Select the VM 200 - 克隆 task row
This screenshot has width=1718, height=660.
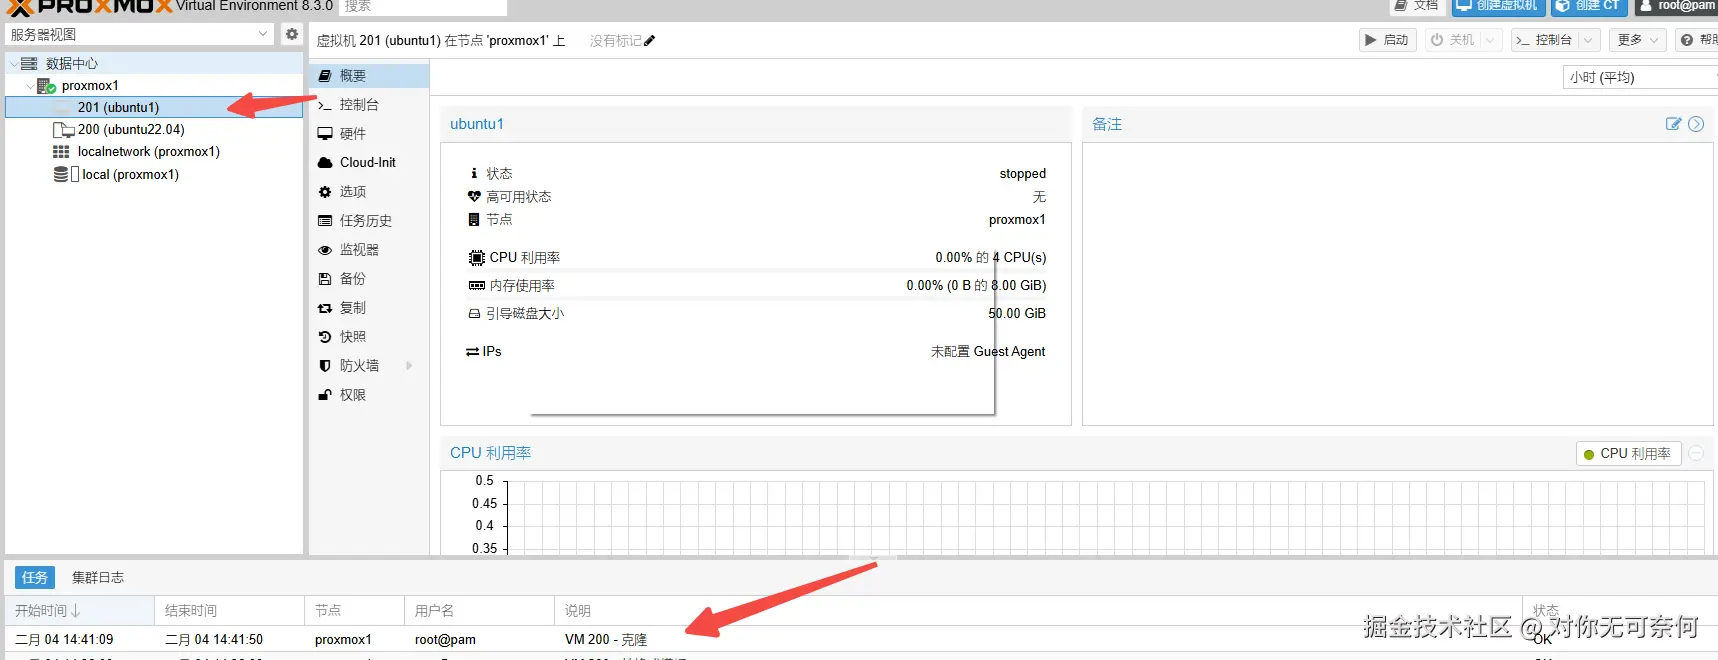861,640
